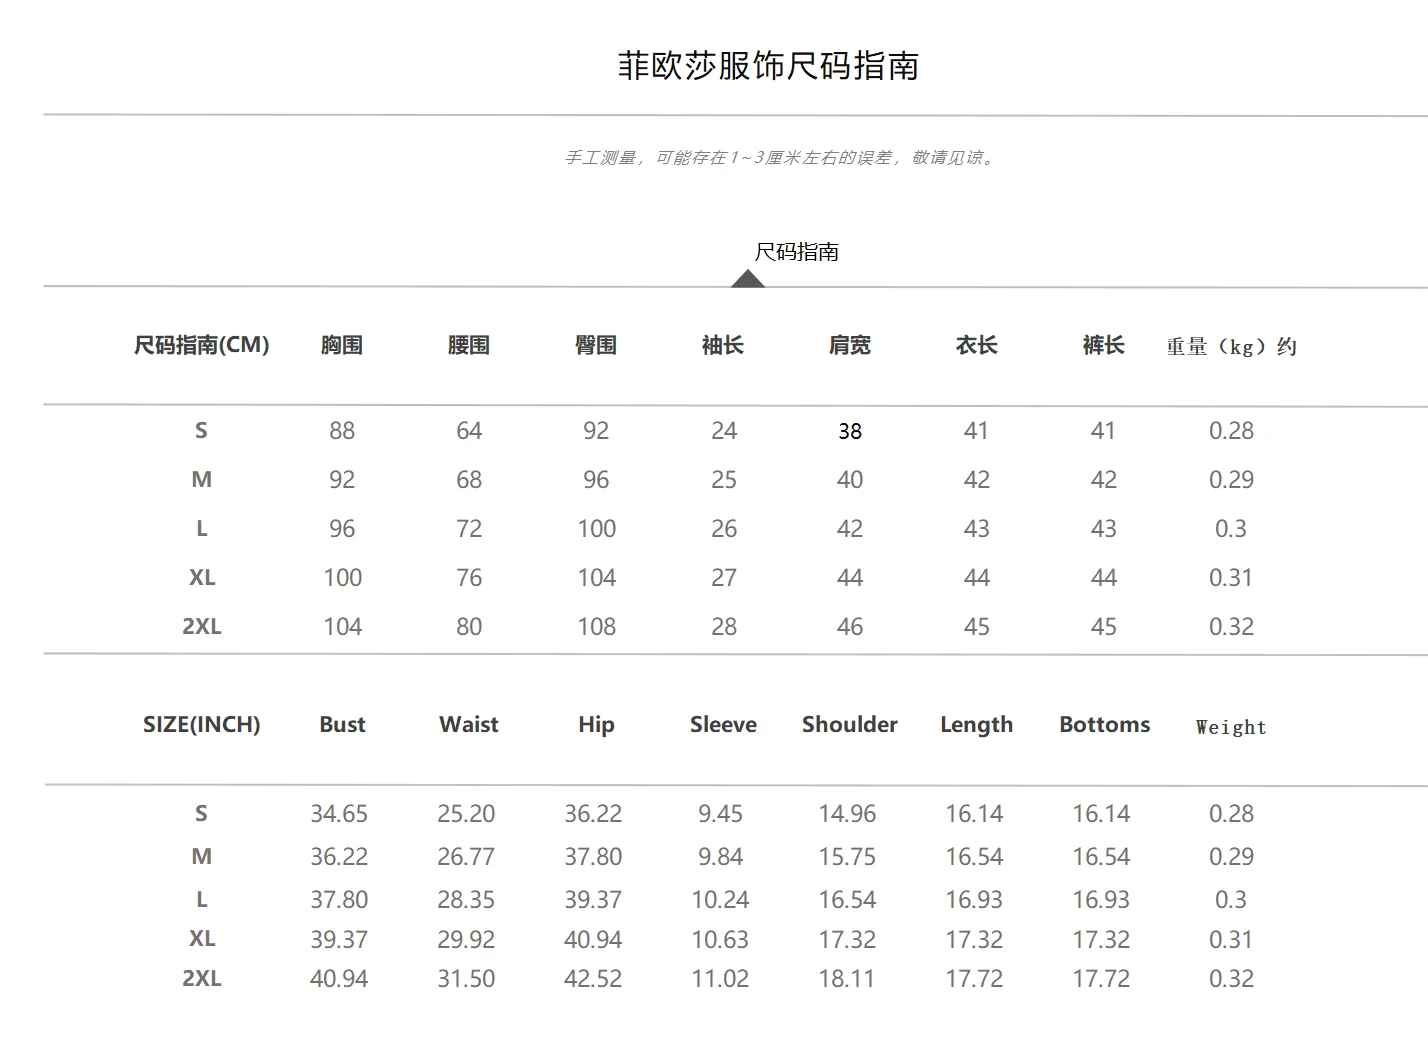The image size is (1428, 1041).
Task: Click the 袖长 value 26 for size L
Action: pos(724,529)
